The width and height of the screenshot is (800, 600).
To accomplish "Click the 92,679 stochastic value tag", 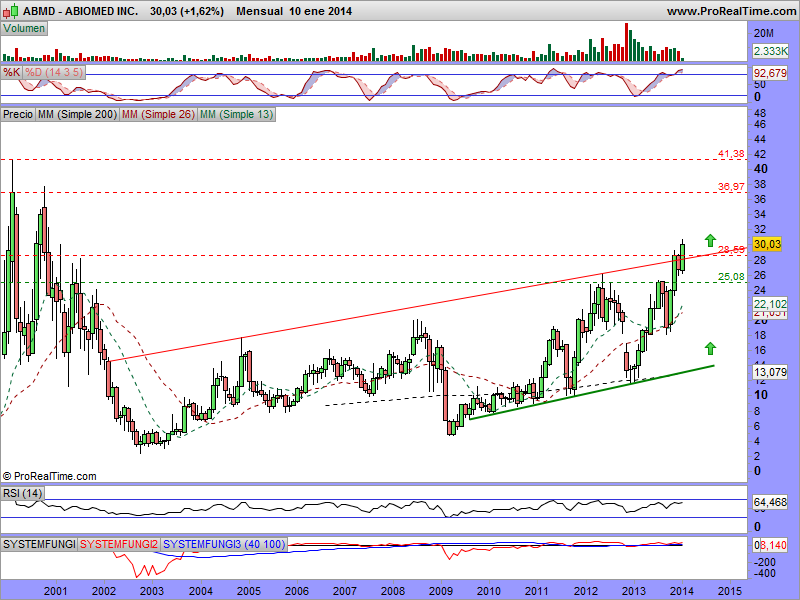I will click(x=770, y=73).
